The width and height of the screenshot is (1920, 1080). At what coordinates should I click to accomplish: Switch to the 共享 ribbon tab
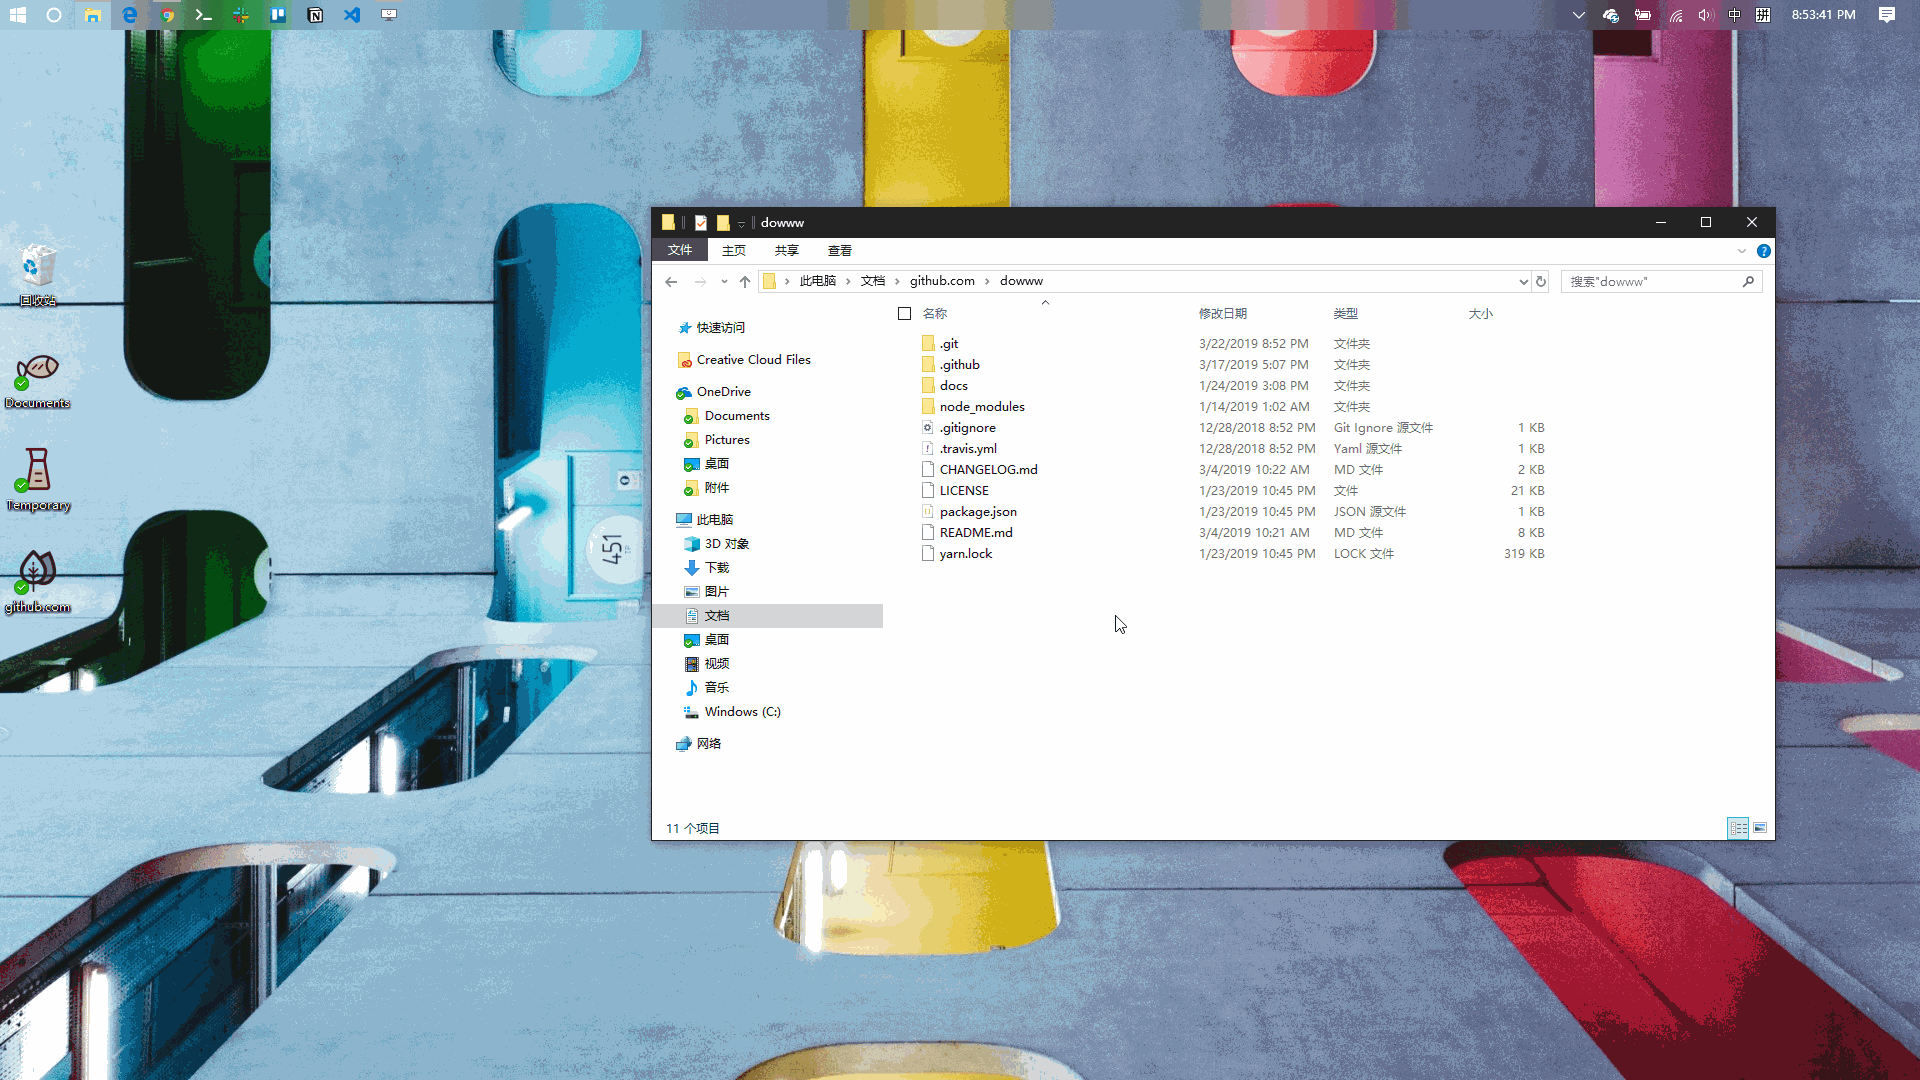tap(787, 251)
